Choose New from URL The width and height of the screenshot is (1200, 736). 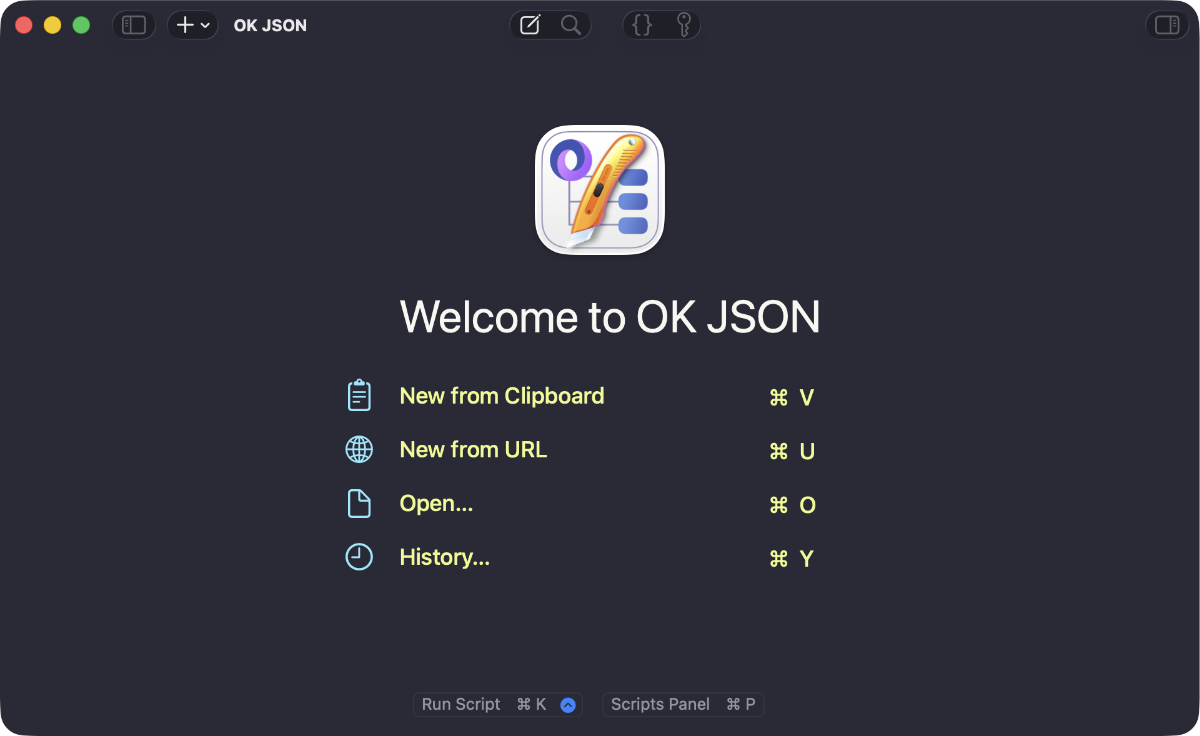(x=473, y=450)
